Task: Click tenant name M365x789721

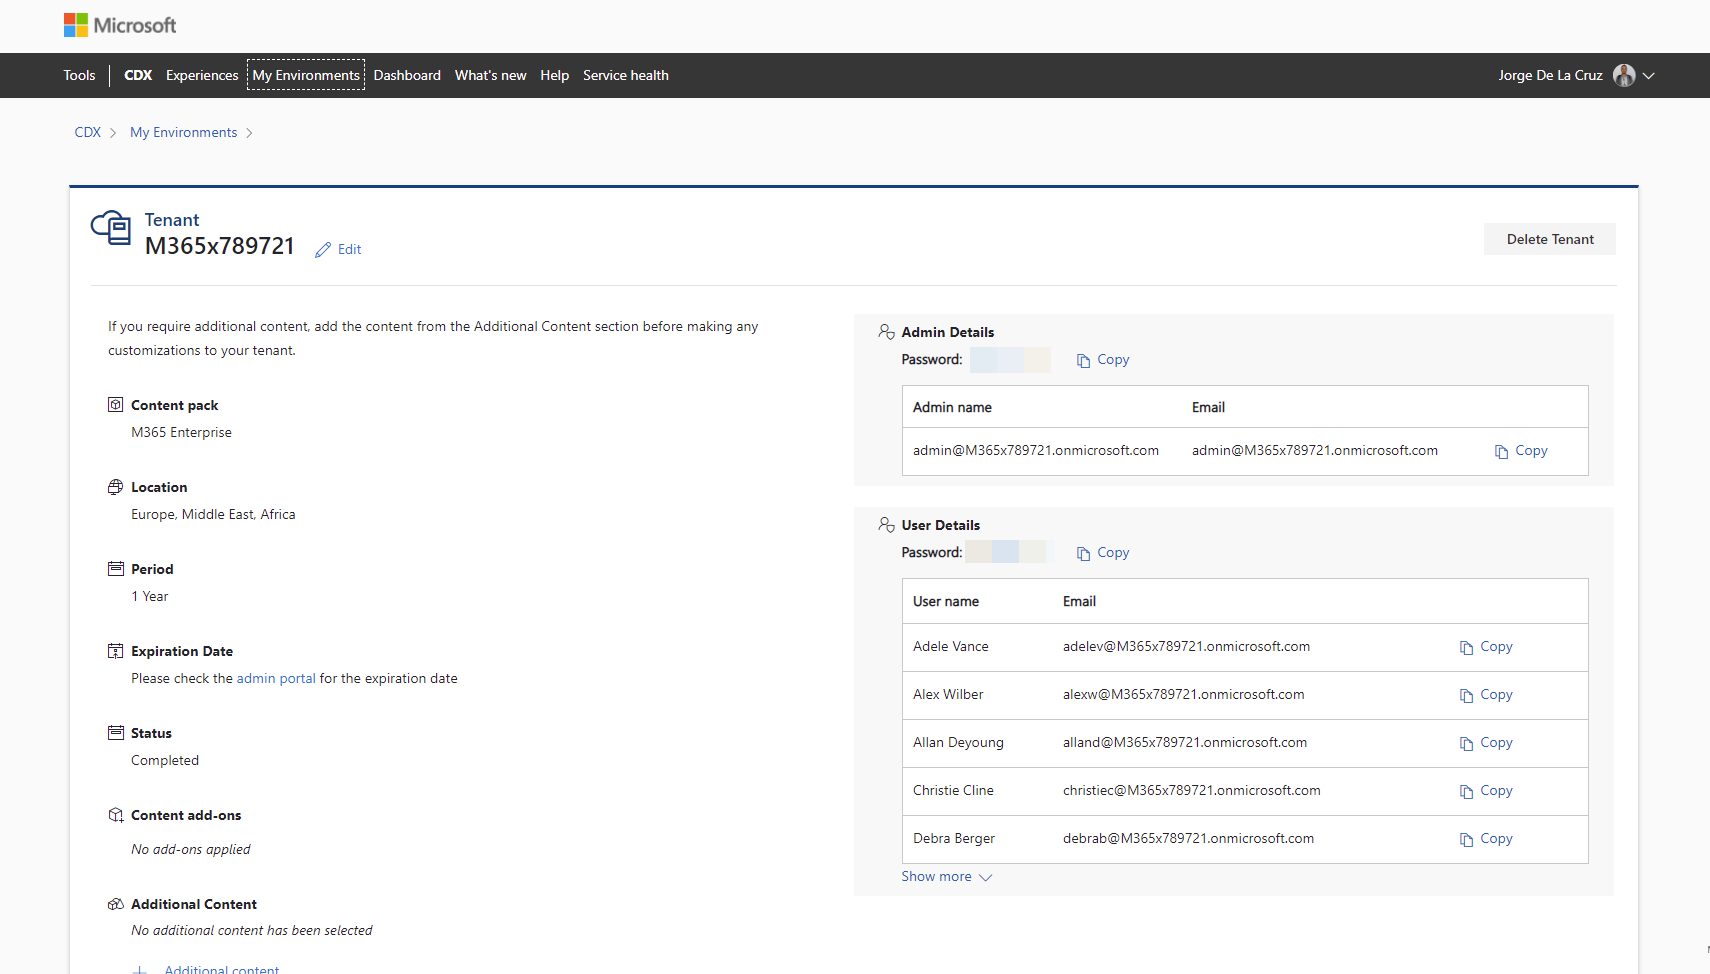Action: pos(220,246)
